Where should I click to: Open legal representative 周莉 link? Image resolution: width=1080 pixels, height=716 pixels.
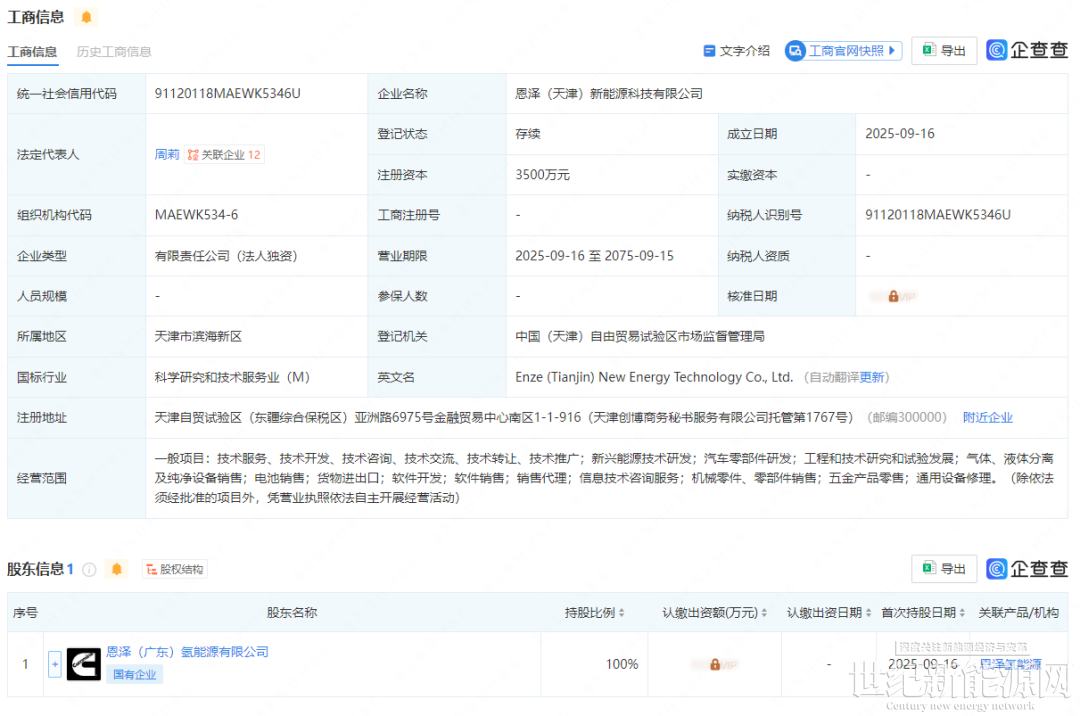[x=167, y=155]
